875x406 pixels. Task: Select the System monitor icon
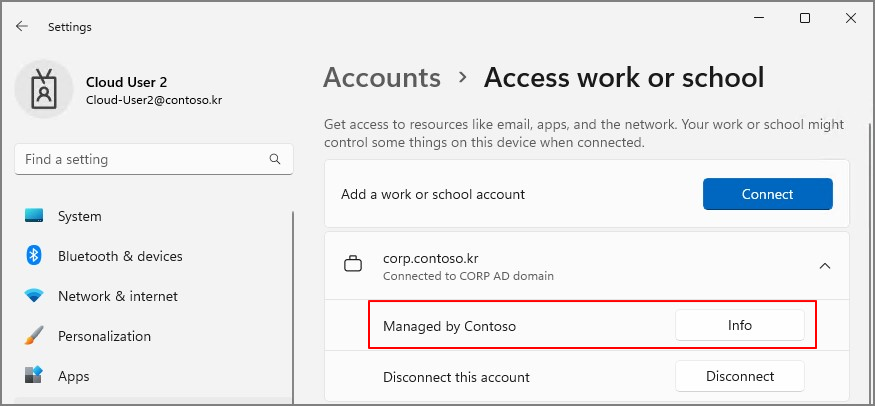[x=34, y=216]
